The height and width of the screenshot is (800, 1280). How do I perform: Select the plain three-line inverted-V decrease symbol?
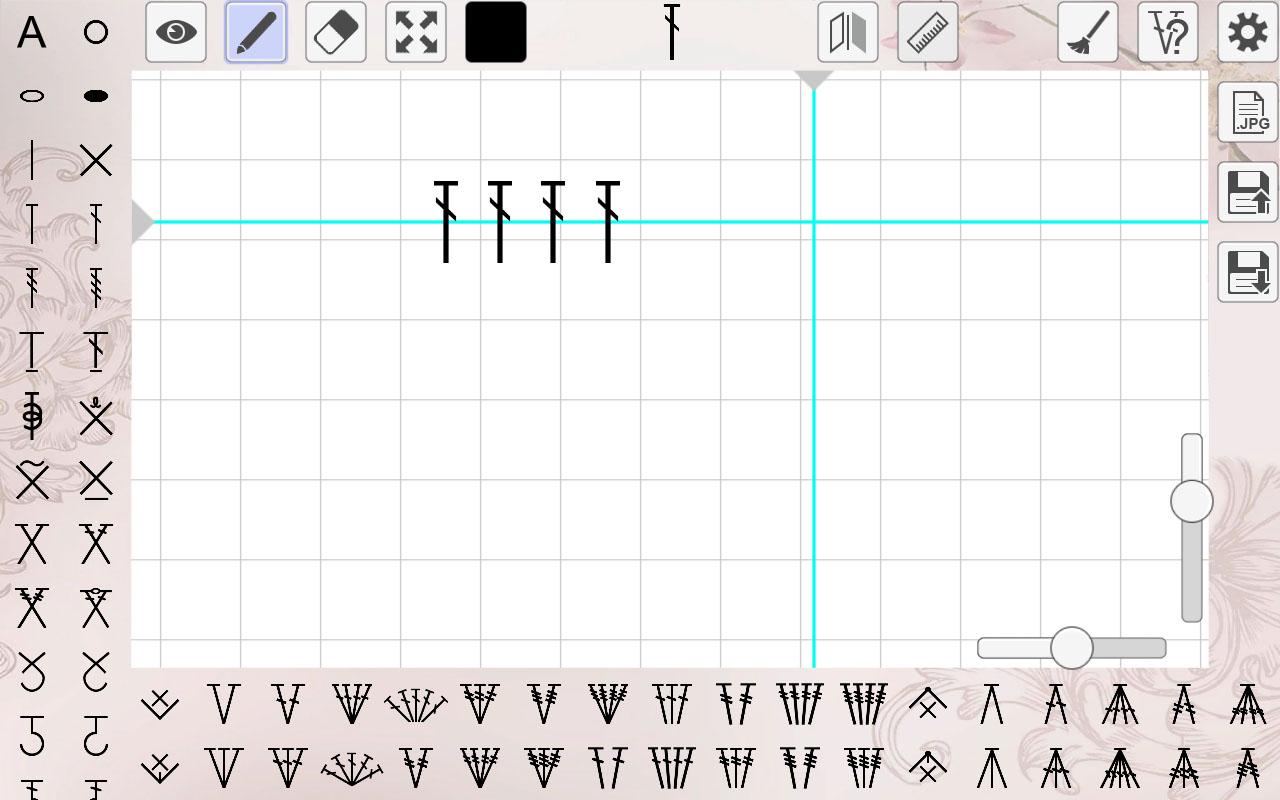coord(992,768)
